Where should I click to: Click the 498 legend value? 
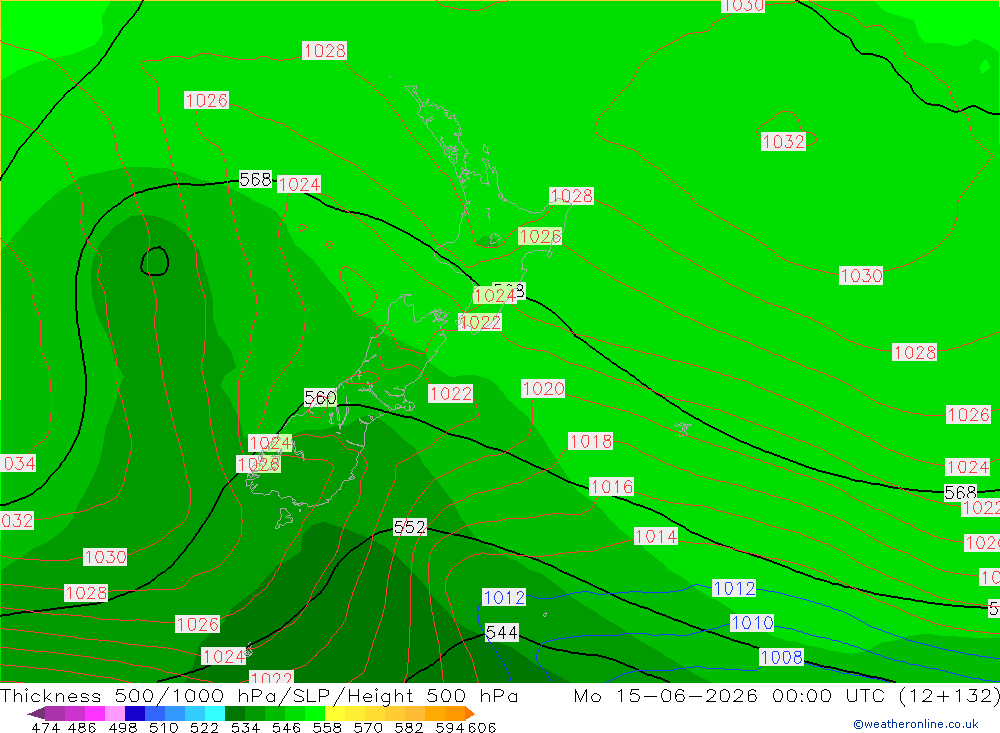point(122,727)
